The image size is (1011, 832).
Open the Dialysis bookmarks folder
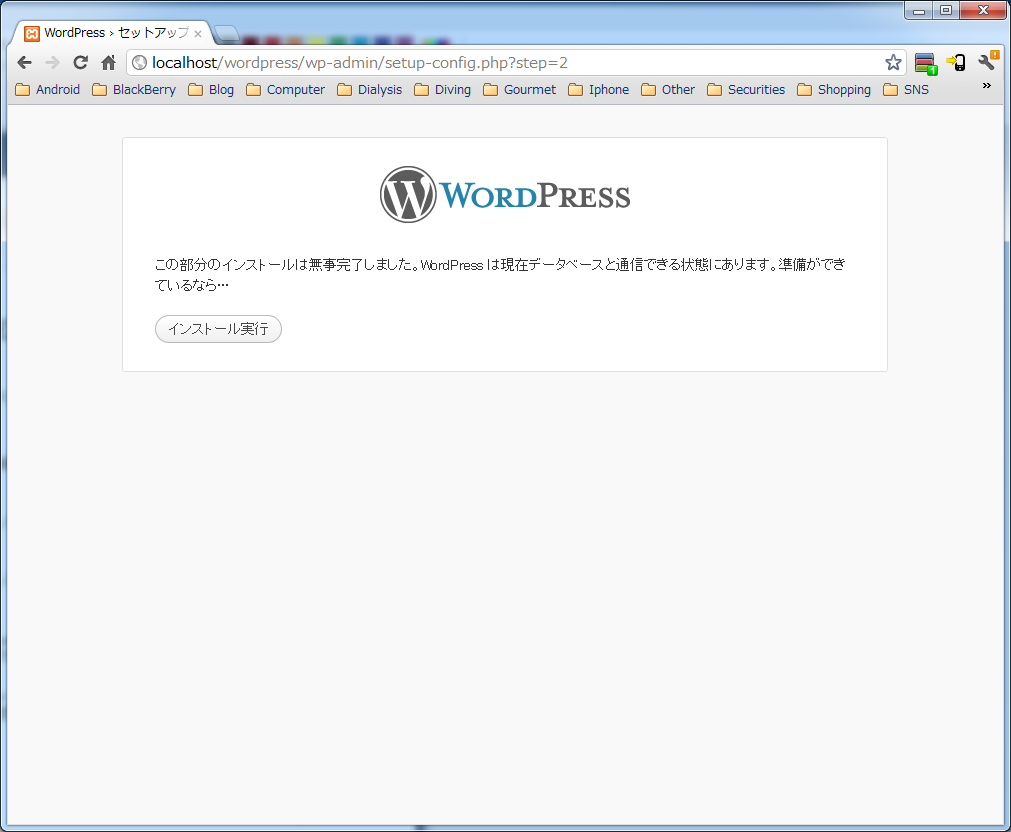[369, 90]
